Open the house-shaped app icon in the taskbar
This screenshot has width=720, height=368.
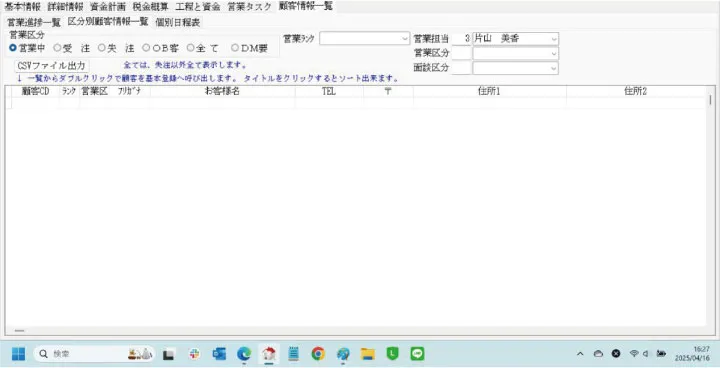[269, 354]
